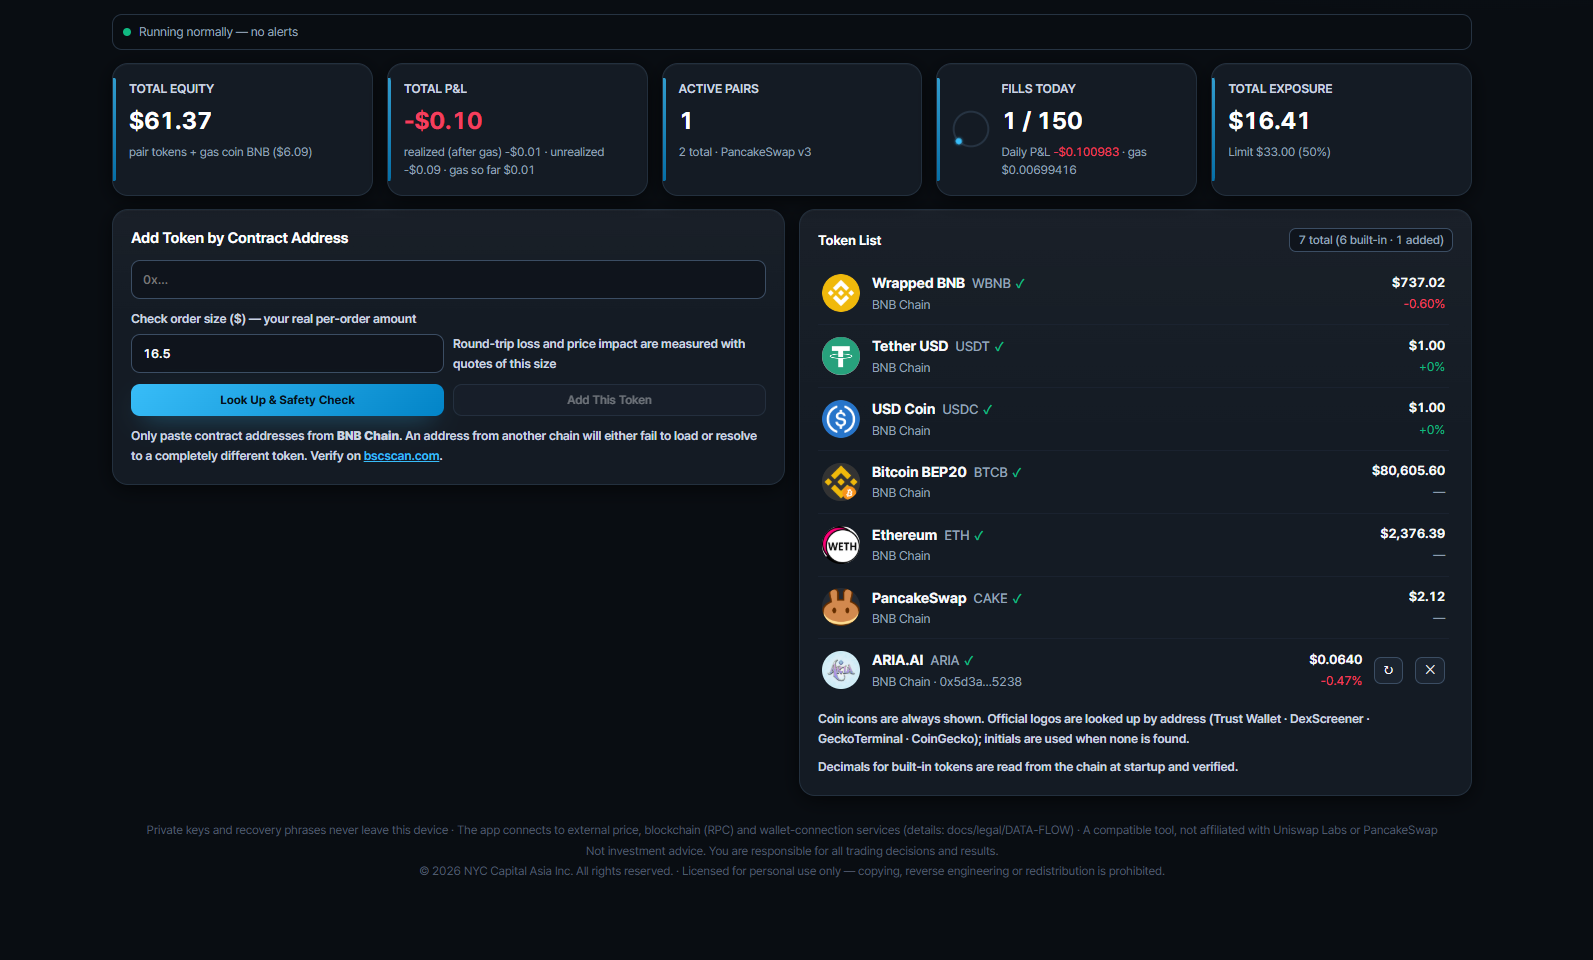Image resolution: width=1593 pixels, height=960 pixels.
Task: Click the Daily P&L -$0.100983 value
Action: click(1087, 152)
